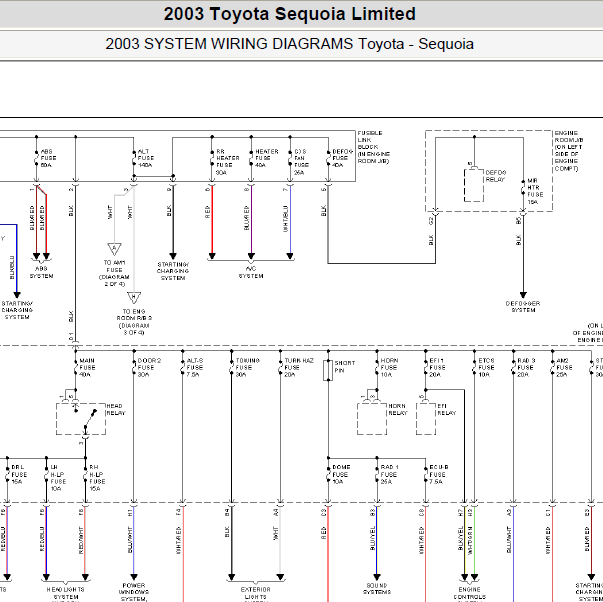The width and height of the screenshot is (603, 602).
Task: Click the RAD 1 FUSE 25A label
Action: 390,474
